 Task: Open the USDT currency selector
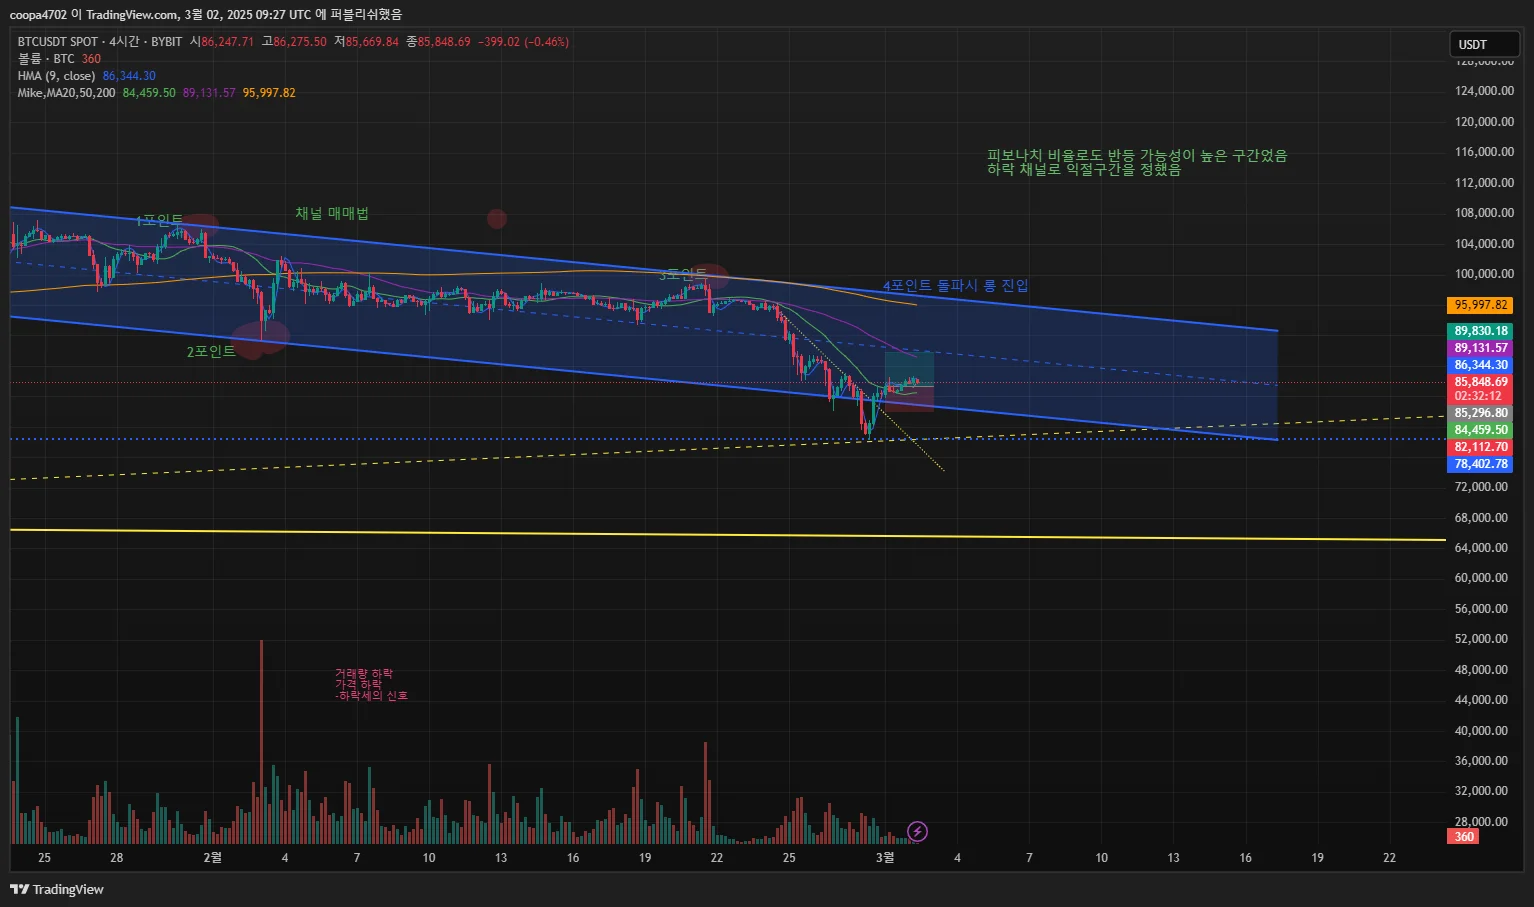click(1484, 44)
